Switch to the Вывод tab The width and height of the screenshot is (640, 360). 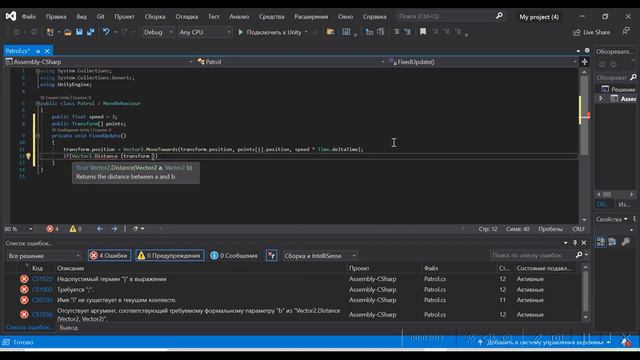point(69,327)
